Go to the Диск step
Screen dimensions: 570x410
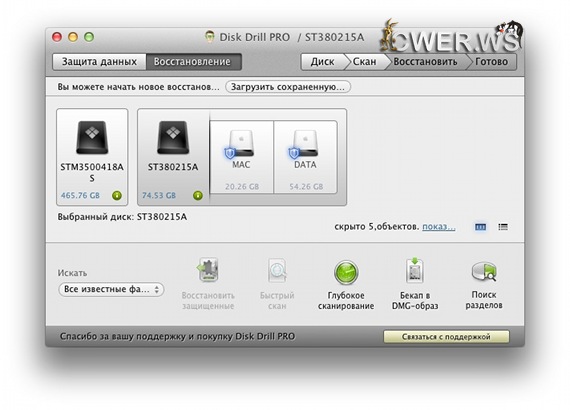322,62
